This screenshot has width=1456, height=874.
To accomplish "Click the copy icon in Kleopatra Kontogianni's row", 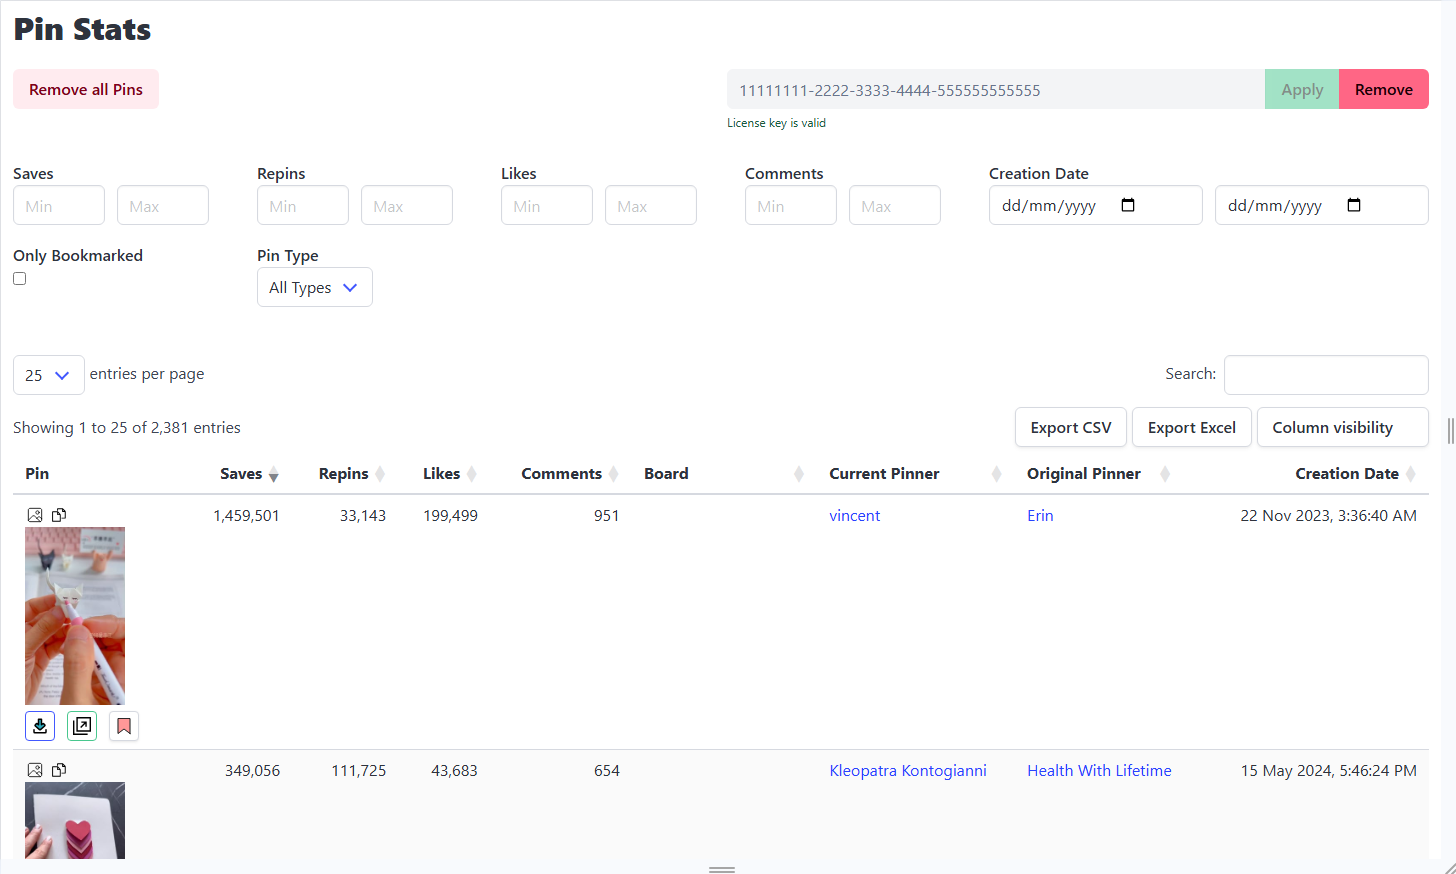I will 59,770.
